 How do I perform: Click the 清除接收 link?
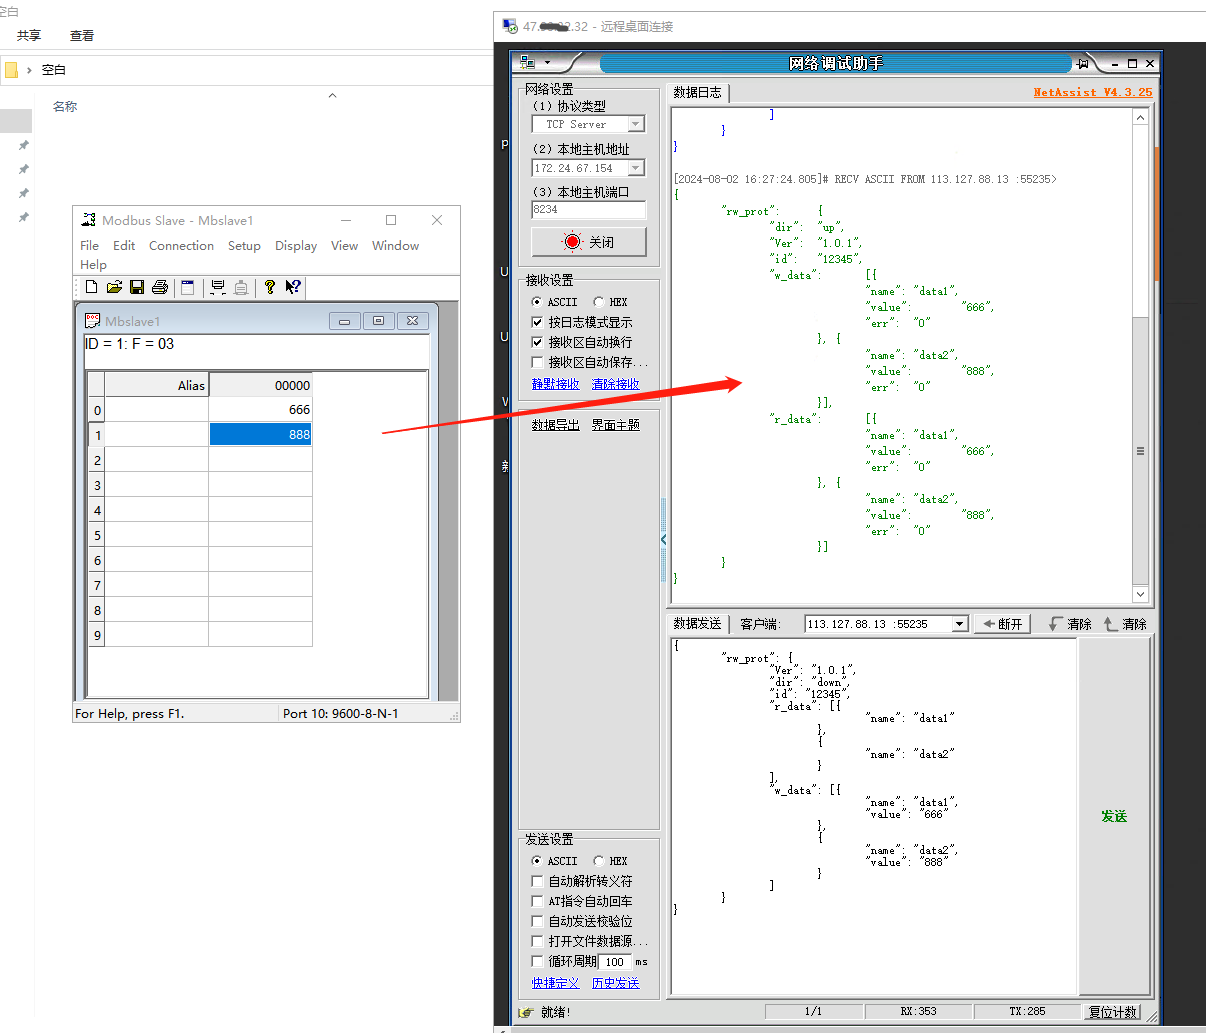(x=615, y=384)
